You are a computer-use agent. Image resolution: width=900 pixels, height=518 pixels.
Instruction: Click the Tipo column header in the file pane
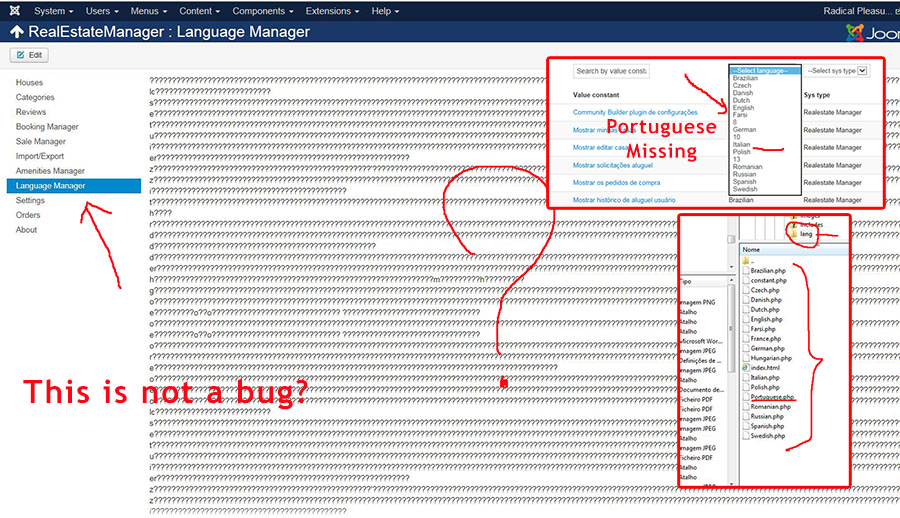point(703,281)
